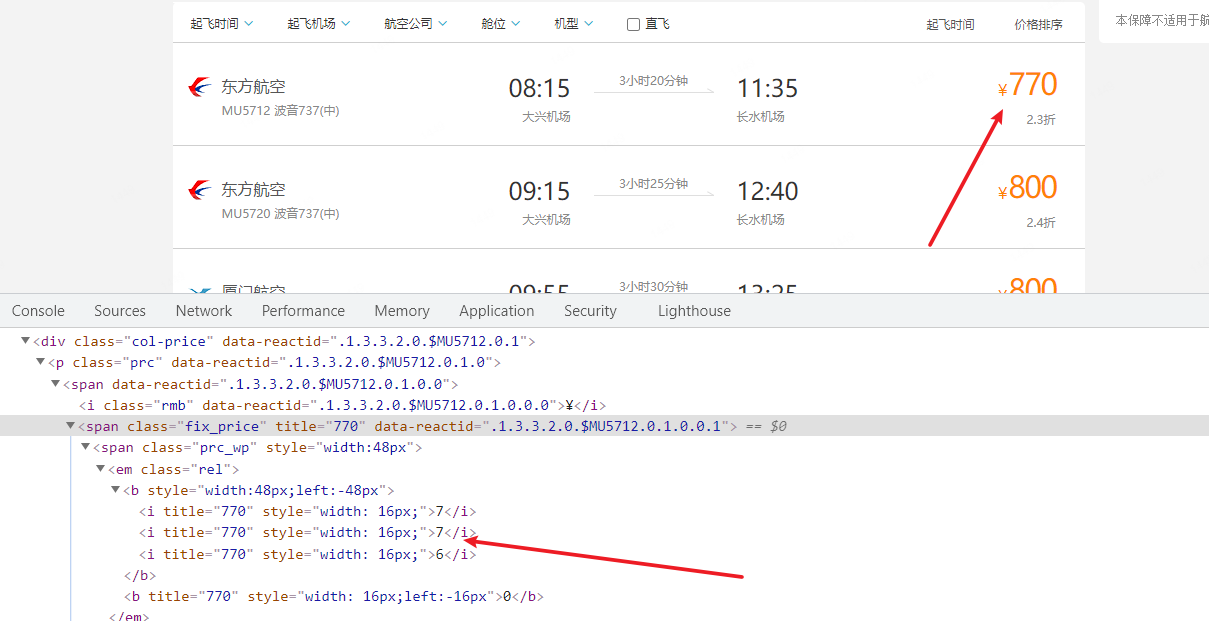
Task: Open the Network tab in DevTools
Action: [204, 311]
